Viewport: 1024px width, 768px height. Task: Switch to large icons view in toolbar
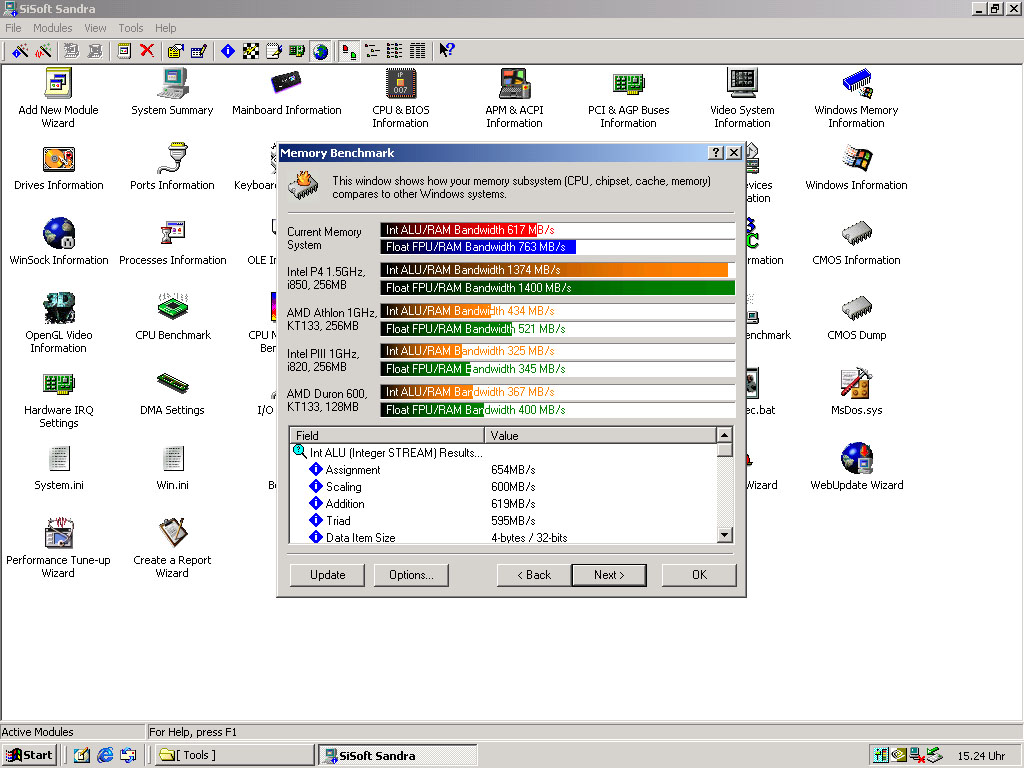coord(349,51)
